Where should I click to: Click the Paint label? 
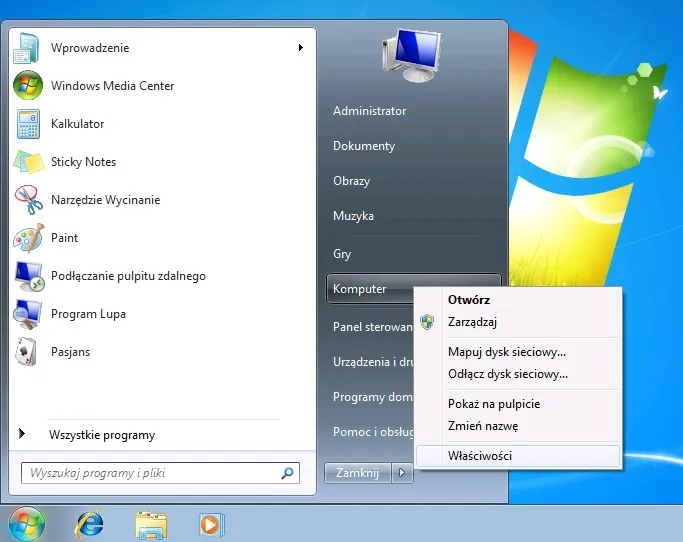coord(64,238)
